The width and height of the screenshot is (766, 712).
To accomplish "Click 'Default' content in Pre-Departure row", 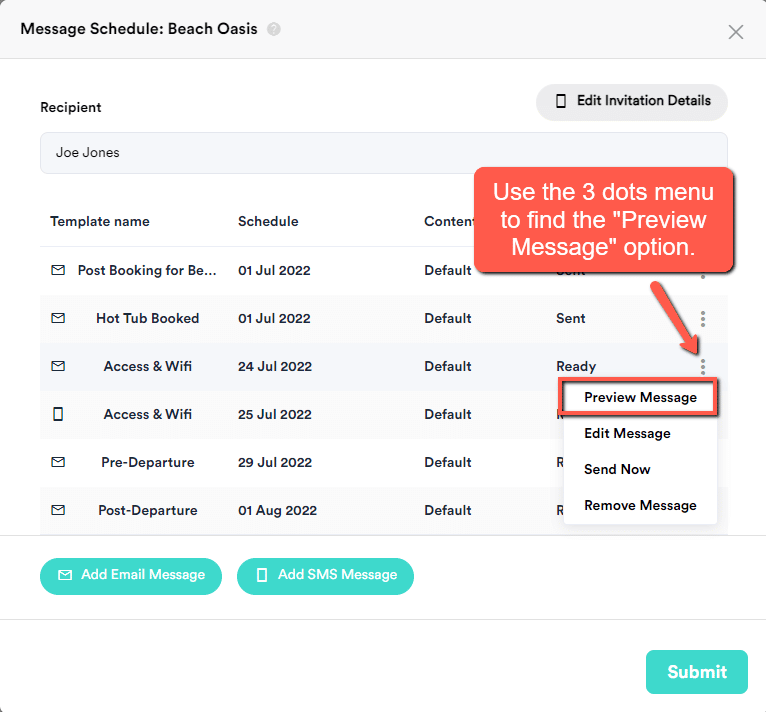I will coord(447,462).
